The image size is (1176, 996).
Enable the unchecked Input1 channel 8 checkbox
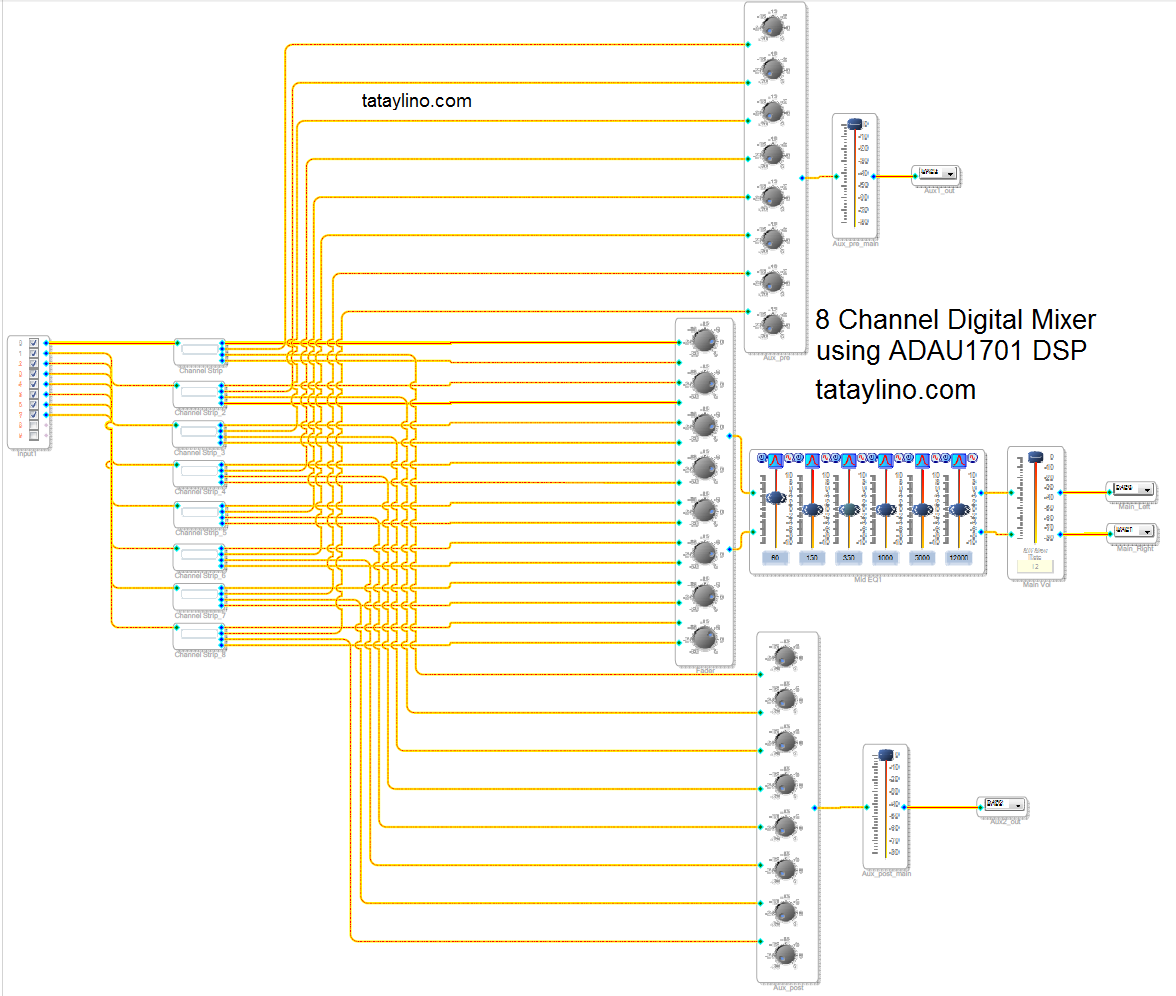(34, 425)
